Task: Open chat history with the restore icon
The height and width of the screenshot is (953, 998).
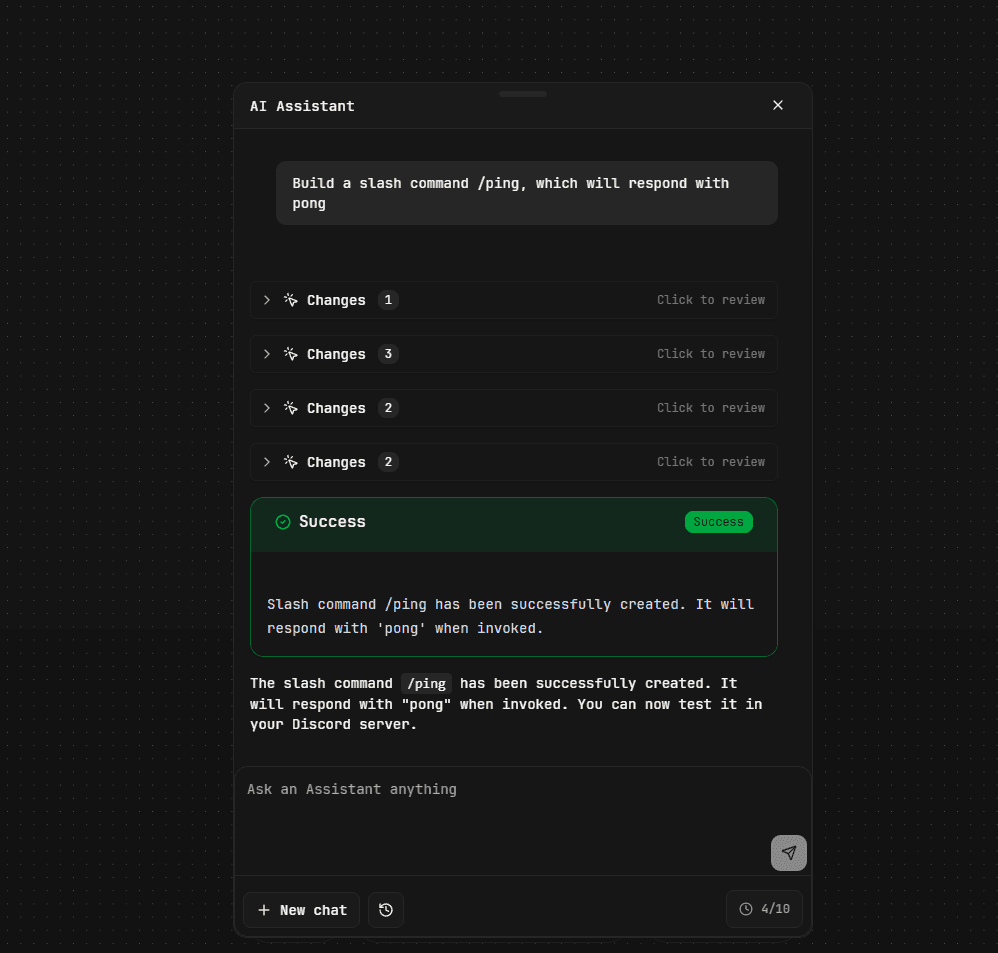Action: (386, 909)
